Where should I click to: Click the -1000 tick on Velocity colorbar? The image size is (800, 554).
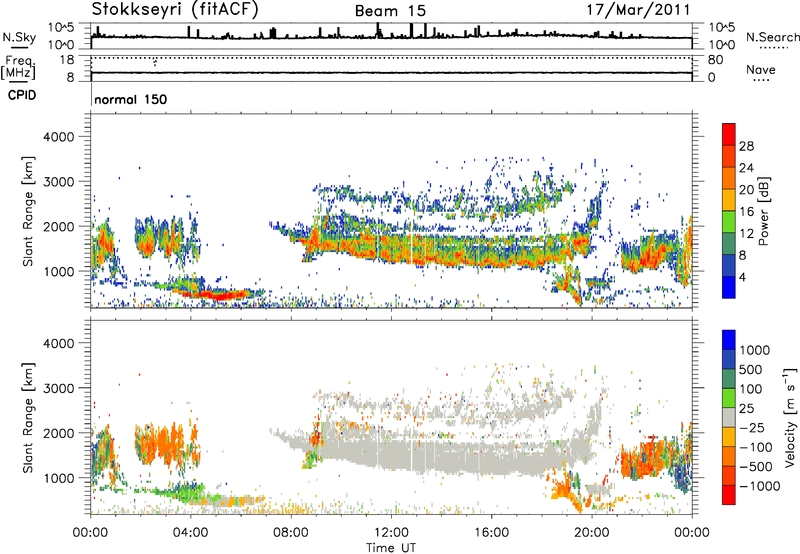(x=760, y=486)
